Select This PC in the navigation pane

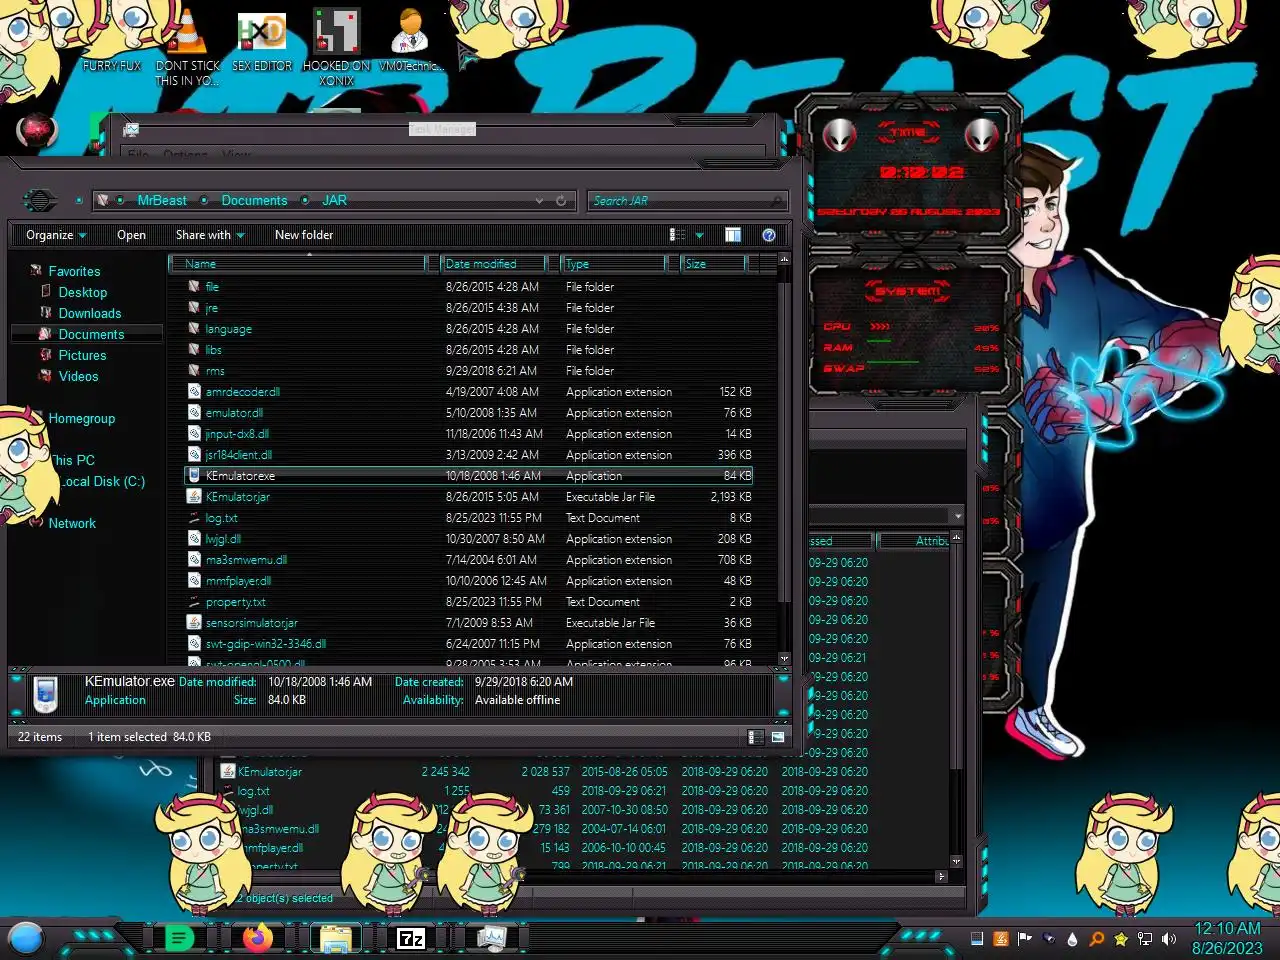point(73,460)
